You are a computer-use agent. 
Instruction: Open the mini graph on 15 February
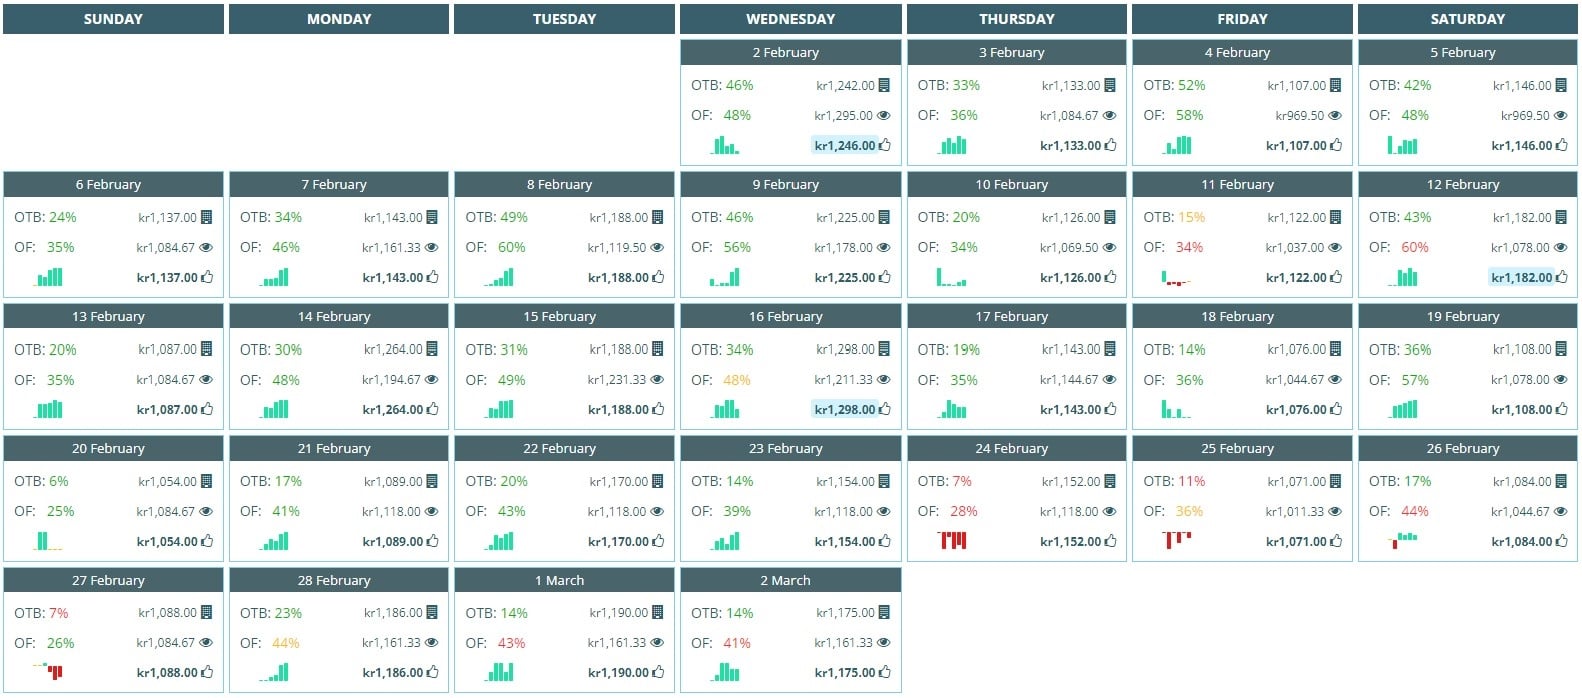500,409
